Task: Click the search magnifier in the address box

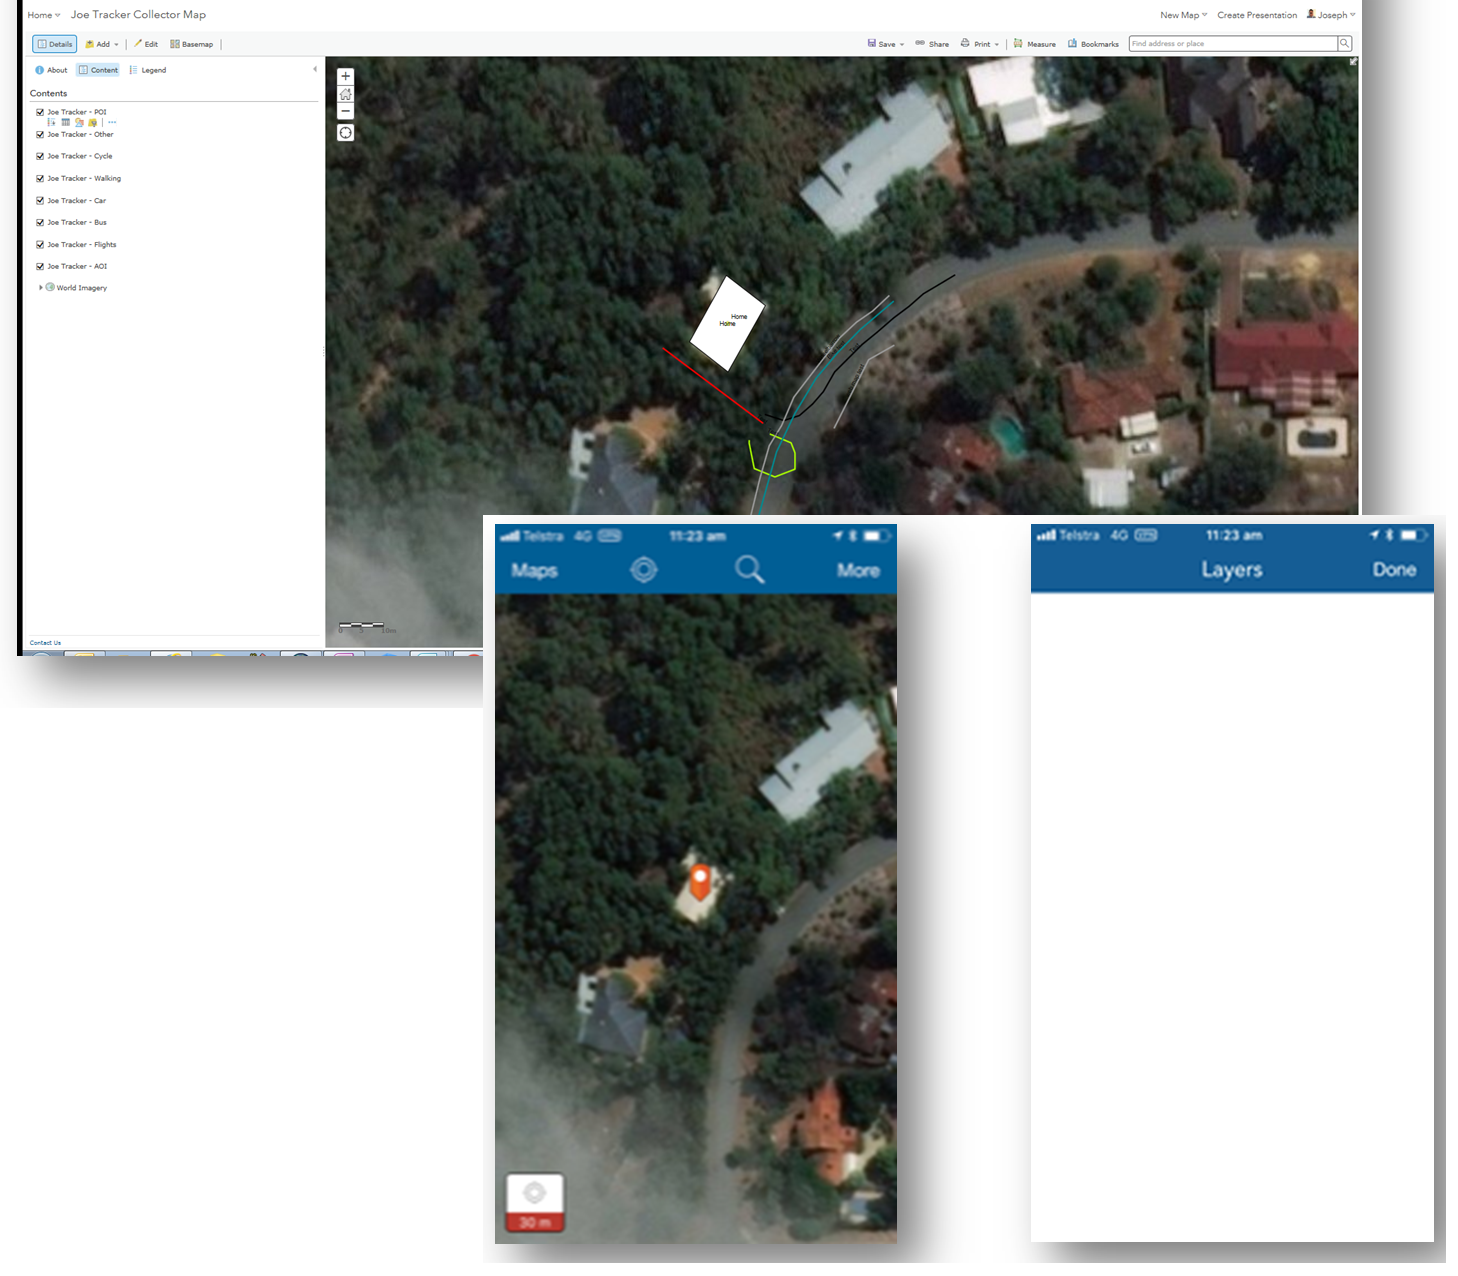Action: 1345,44
